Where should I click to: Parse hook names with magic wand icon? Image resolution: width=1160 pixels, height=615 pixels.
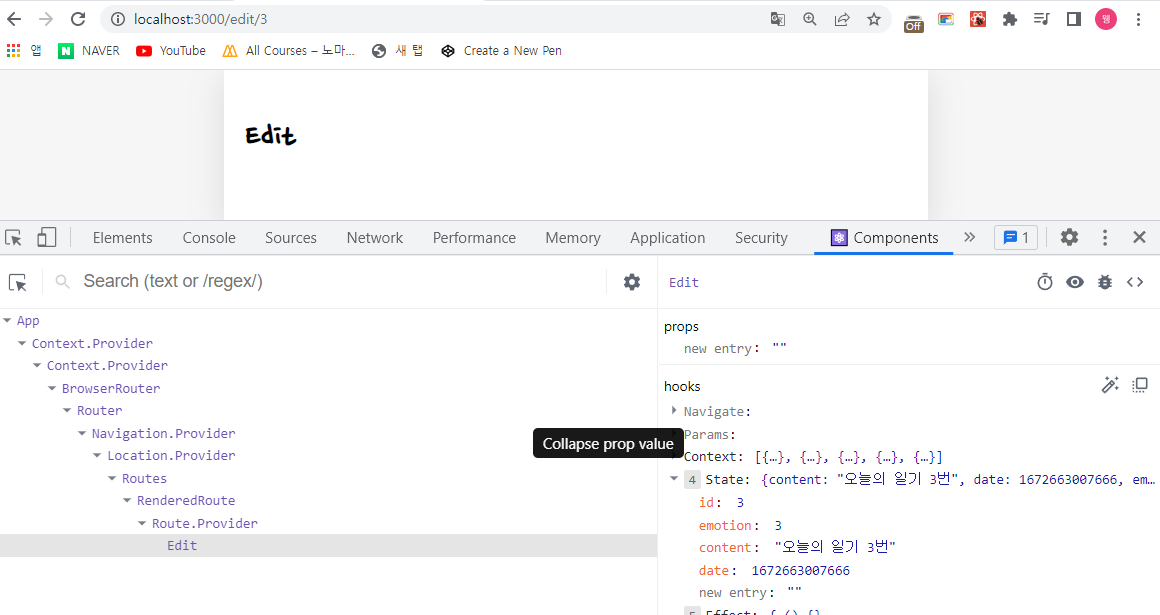1110,385
